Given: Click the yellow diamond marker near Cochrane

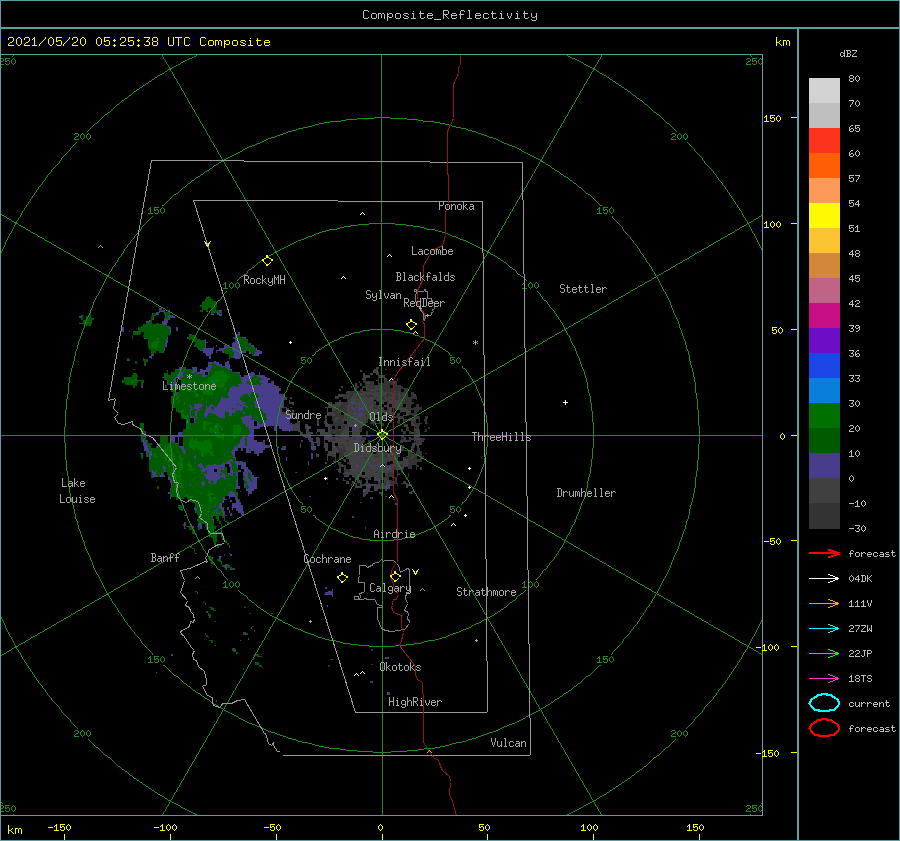Looking at the screenshot, I should (x=342, y=578).
